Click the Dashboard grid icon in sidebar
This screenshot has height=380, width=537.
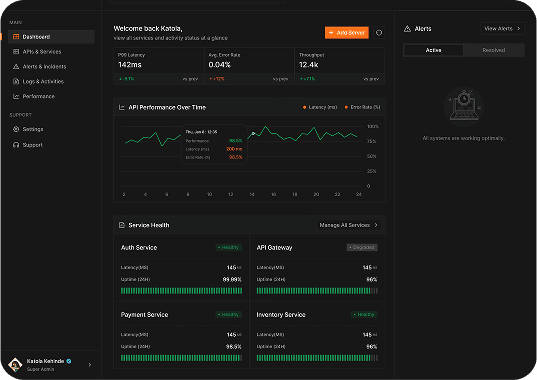click(16, 37)
